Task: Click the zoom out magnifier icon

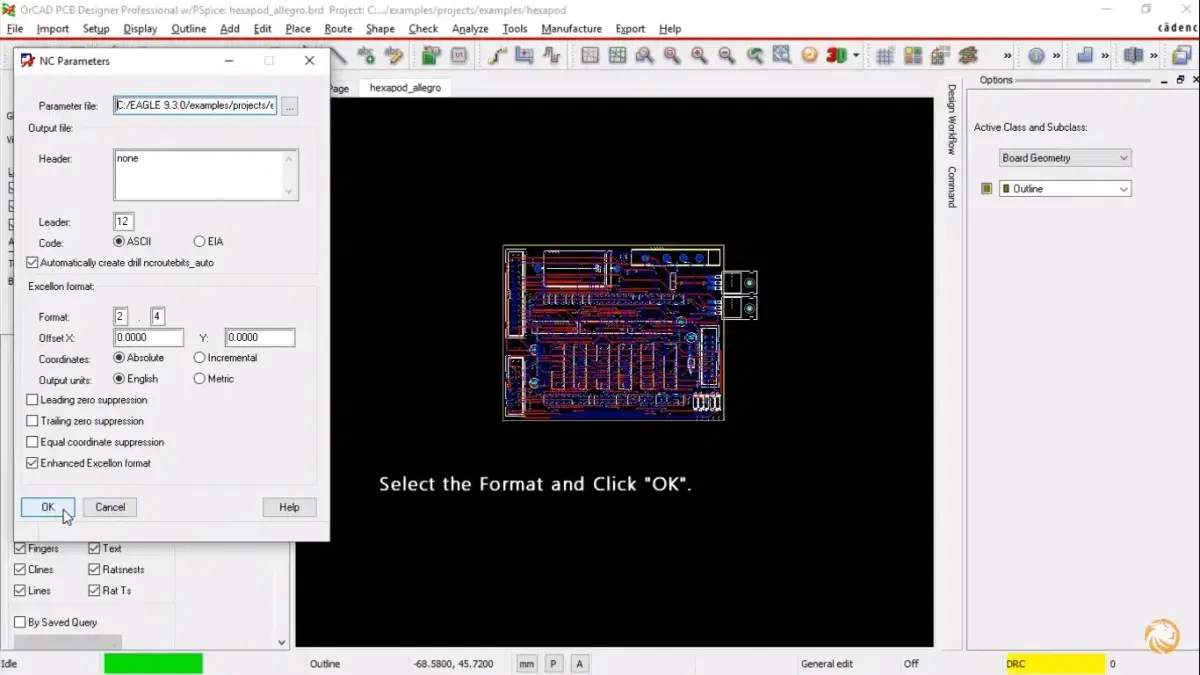Action: [x=727, y=56]
